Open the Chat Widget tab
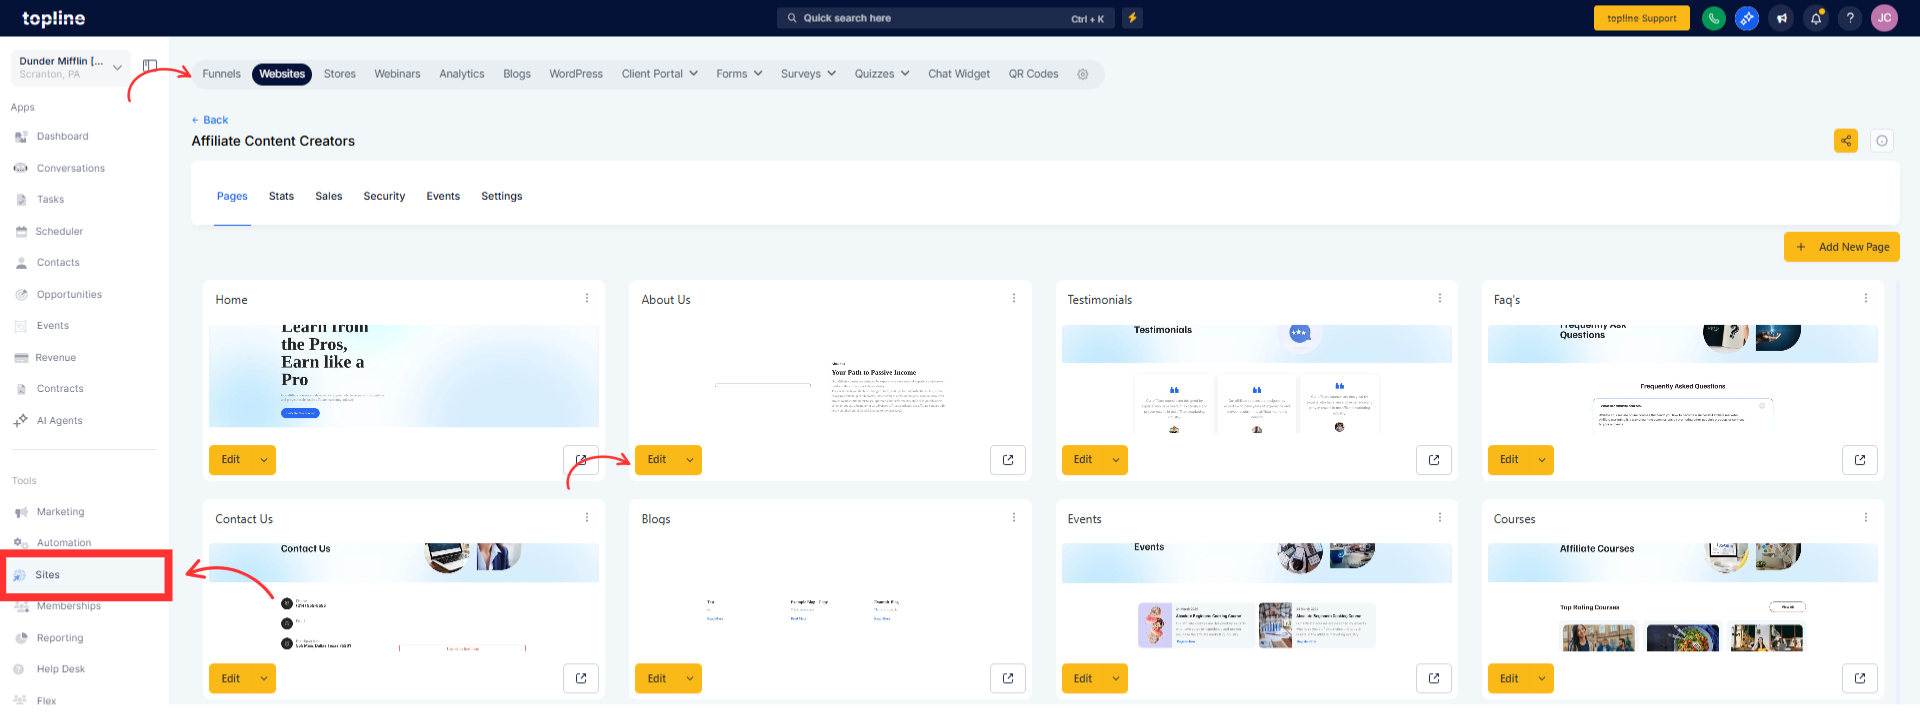 959,74
